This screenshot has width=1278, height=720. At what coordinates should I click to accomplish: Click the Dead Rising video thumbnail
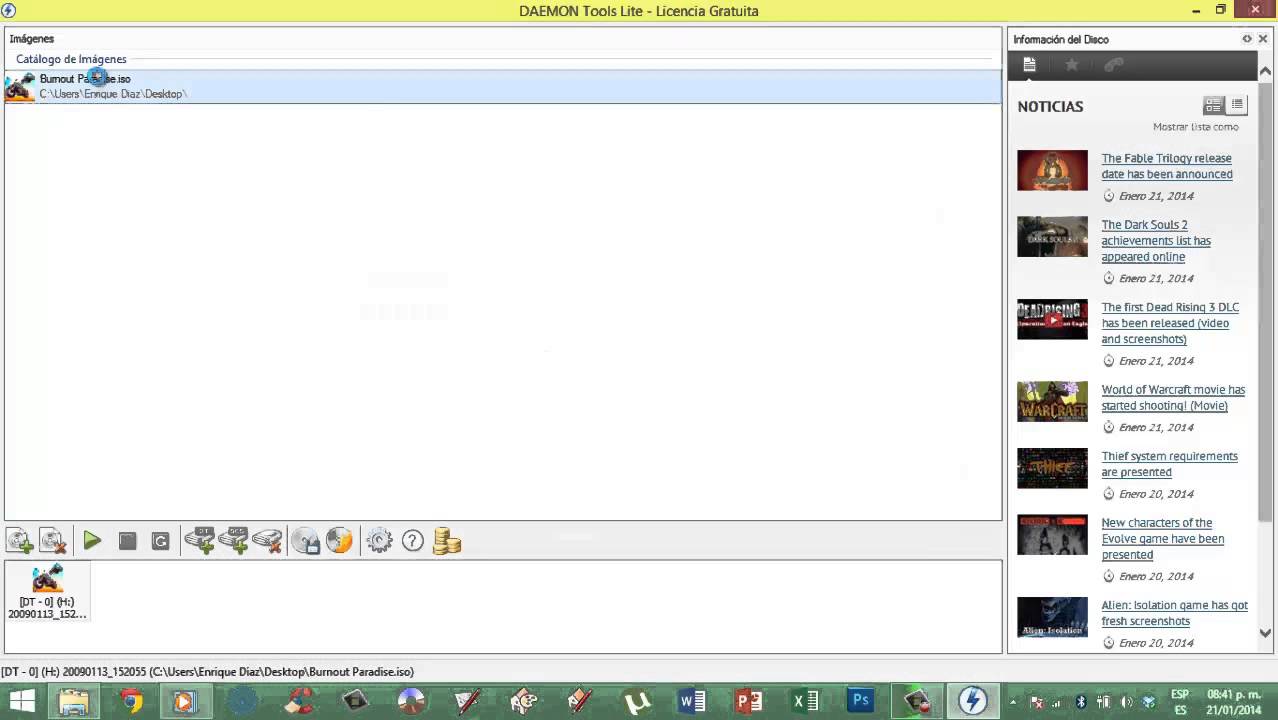1052,319
